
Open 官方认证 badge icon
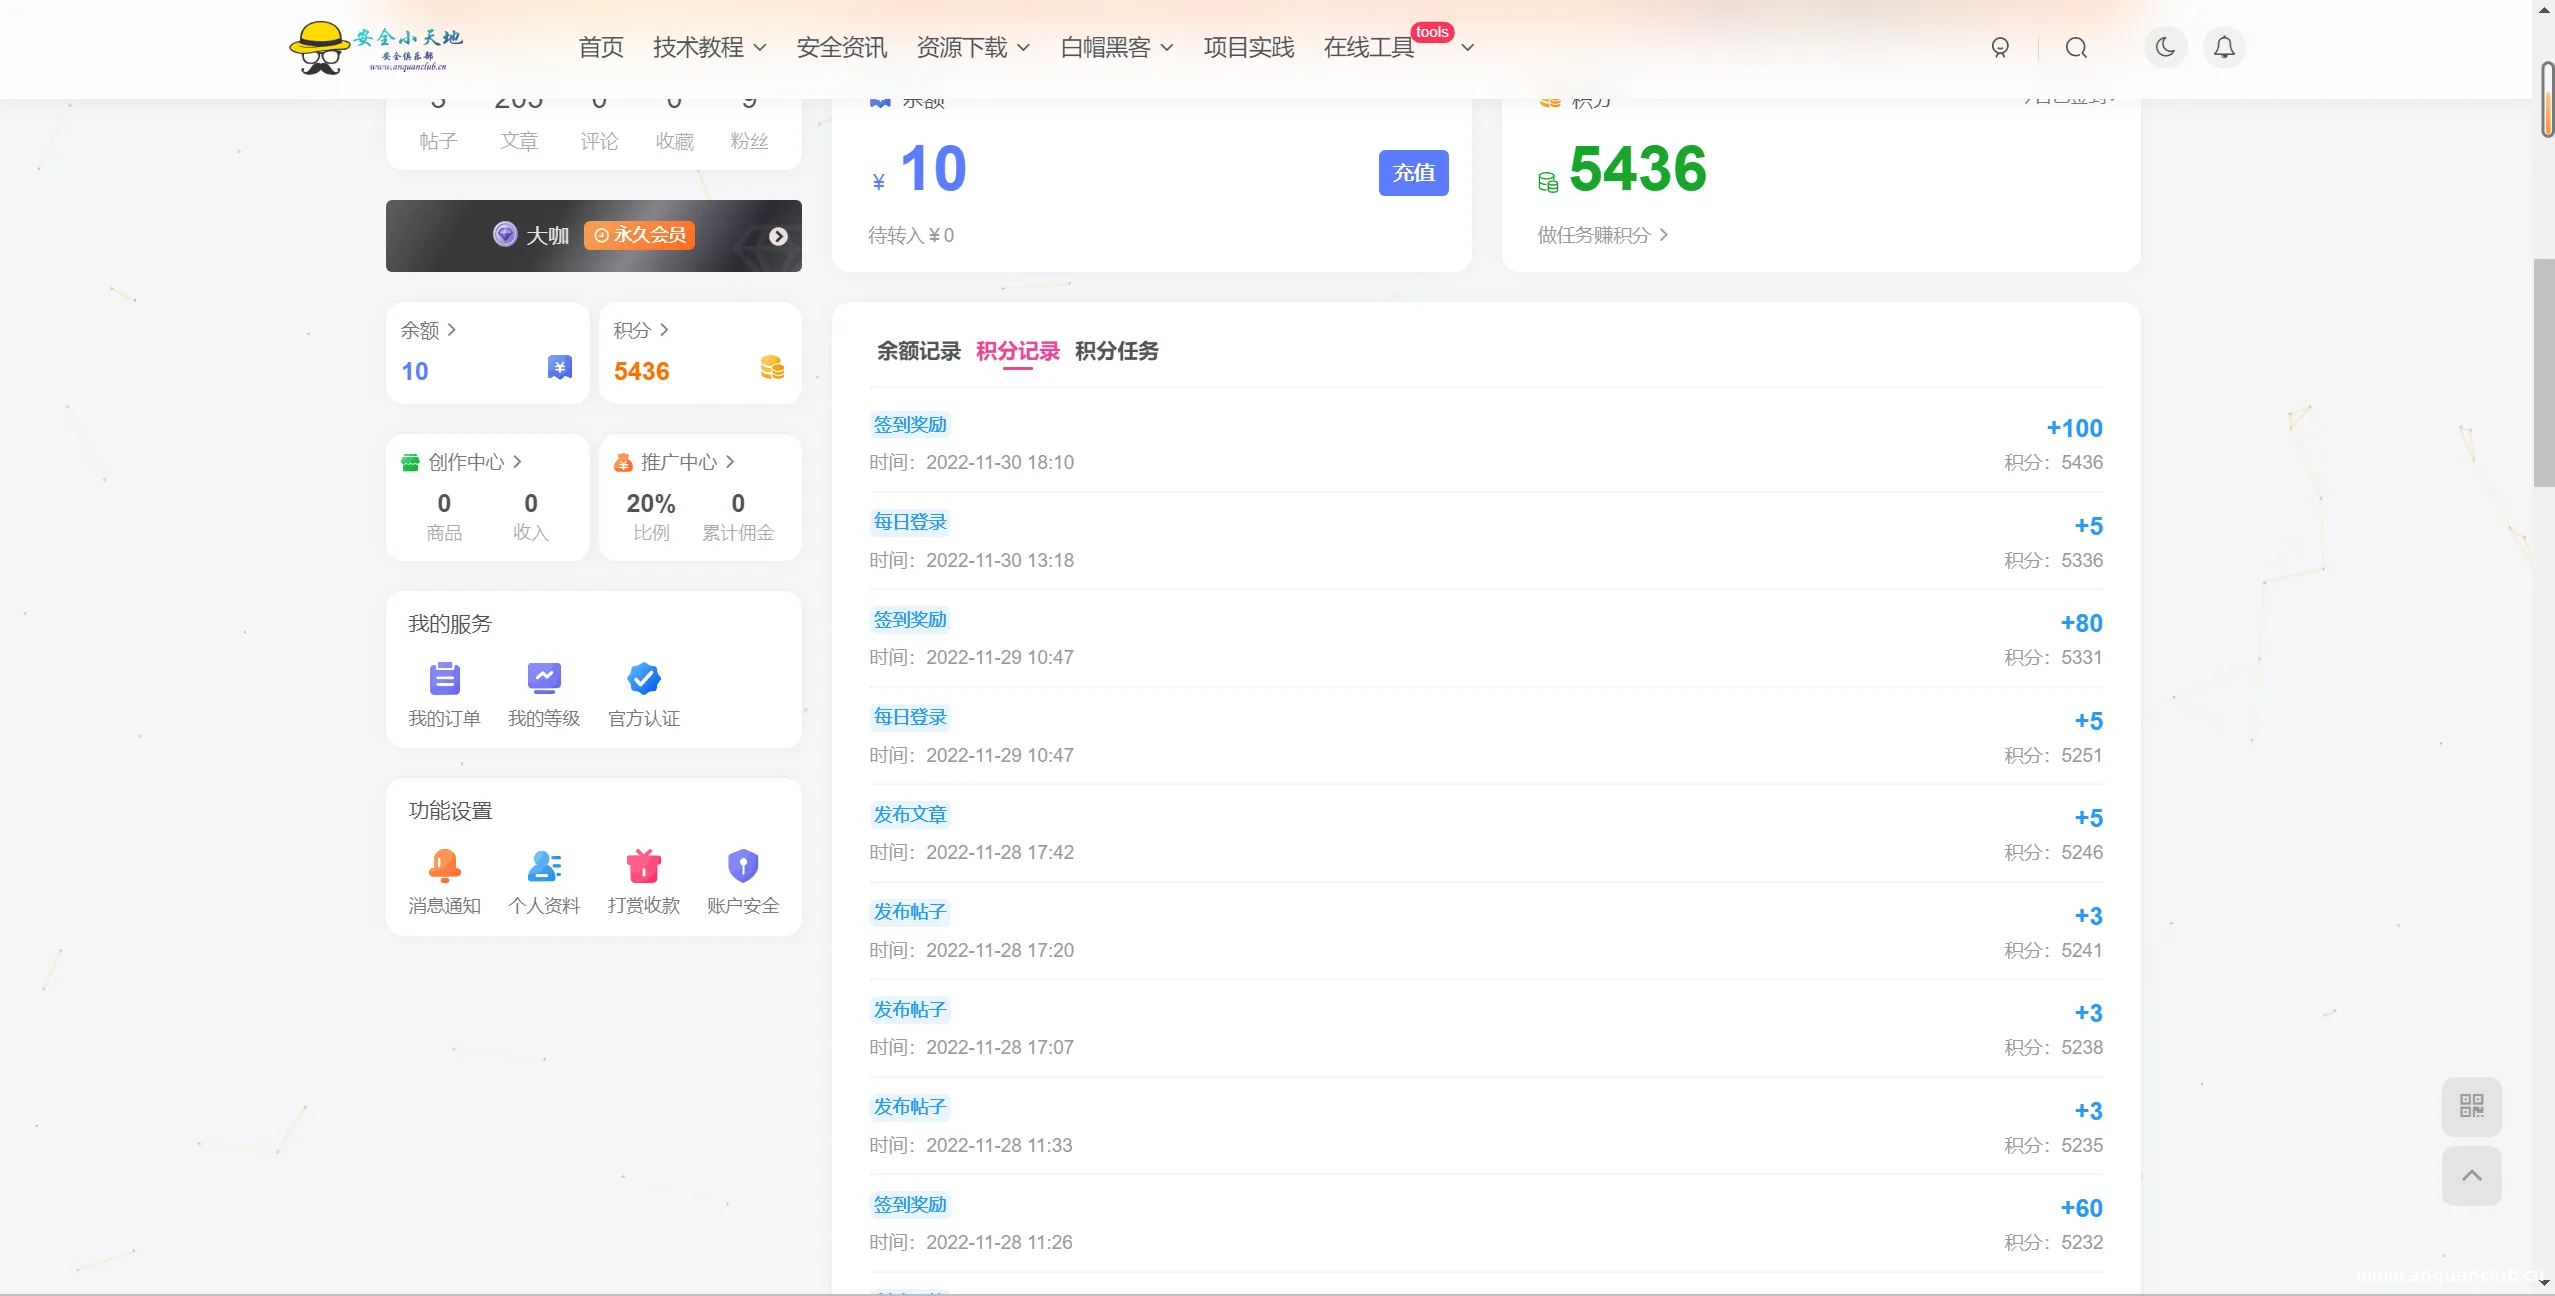tap(644, 678)
